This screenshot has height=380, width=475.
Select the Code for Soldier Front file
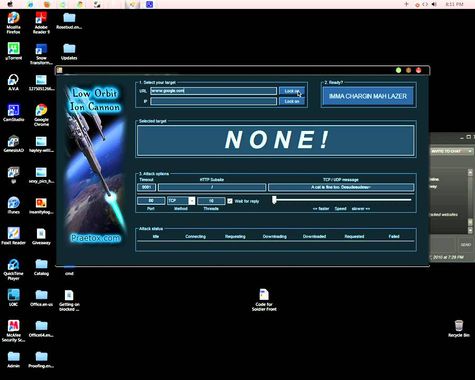pos(264,300)
